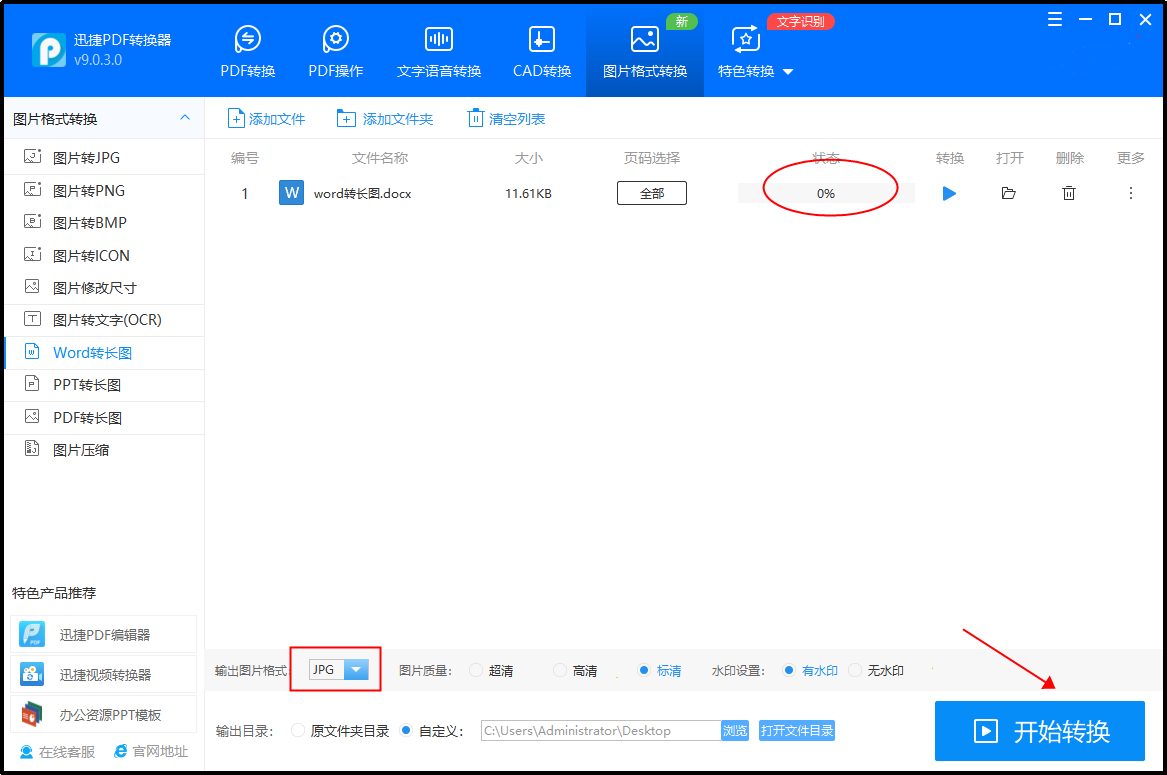Switch to CAD转换 tab
1167x775 pixels.
point(542,51)
